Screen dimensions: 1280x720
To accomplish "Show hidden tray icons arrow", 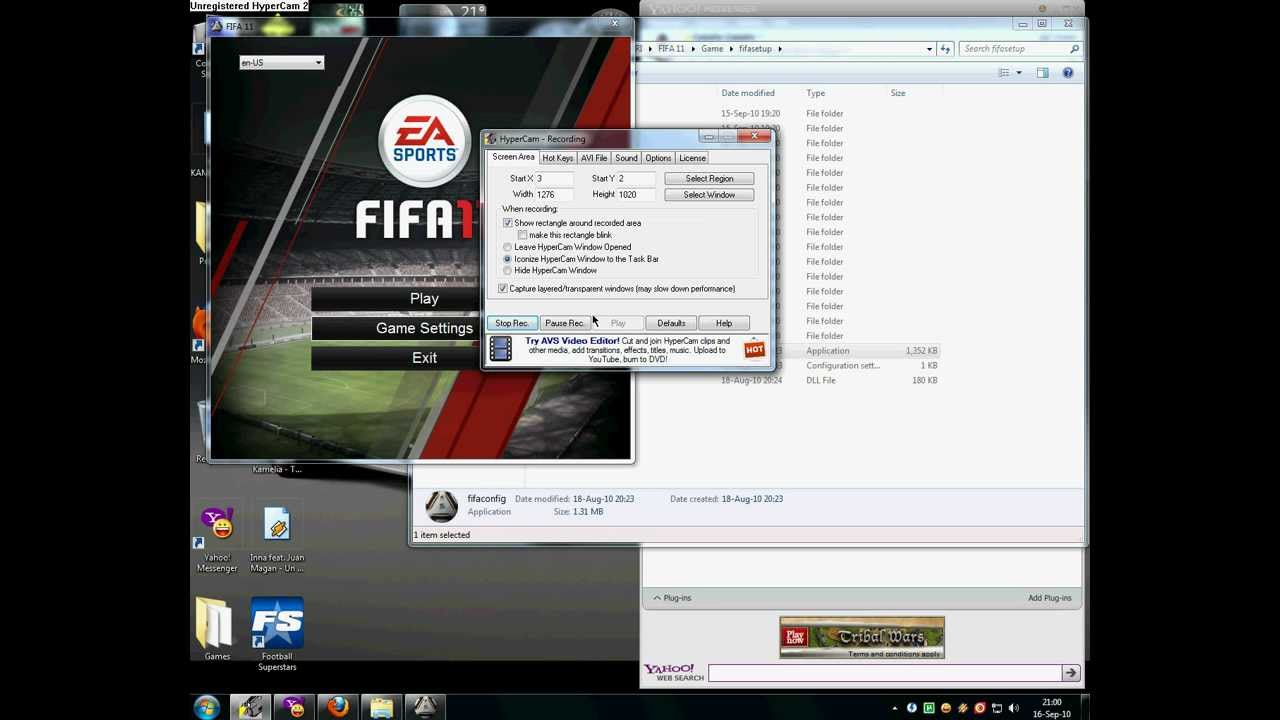I will (x=895, y=708).
